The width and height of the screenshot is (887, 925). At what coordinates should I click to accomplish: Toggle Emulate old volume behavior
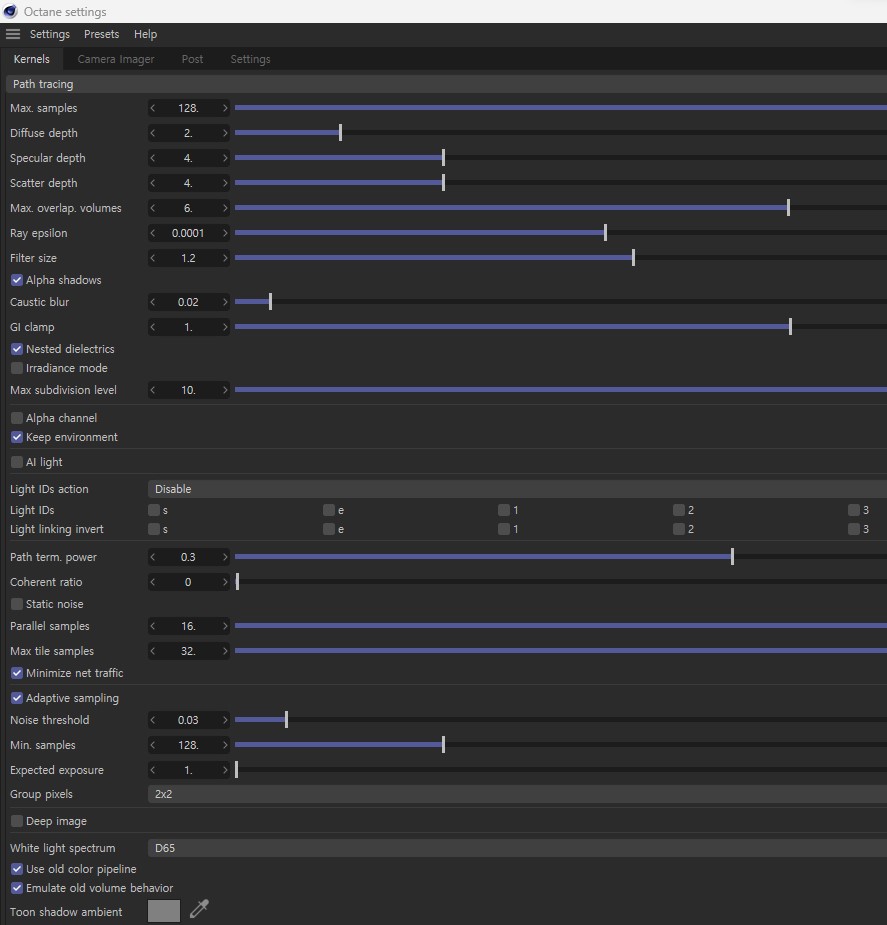[x=17, y=888]
